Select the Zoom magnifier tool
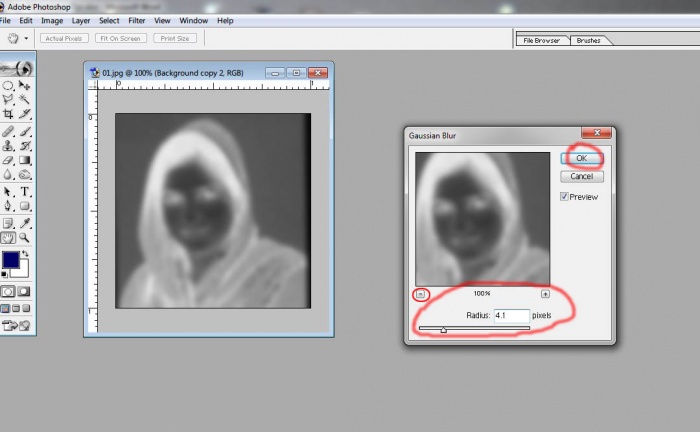 pos(25,237)
